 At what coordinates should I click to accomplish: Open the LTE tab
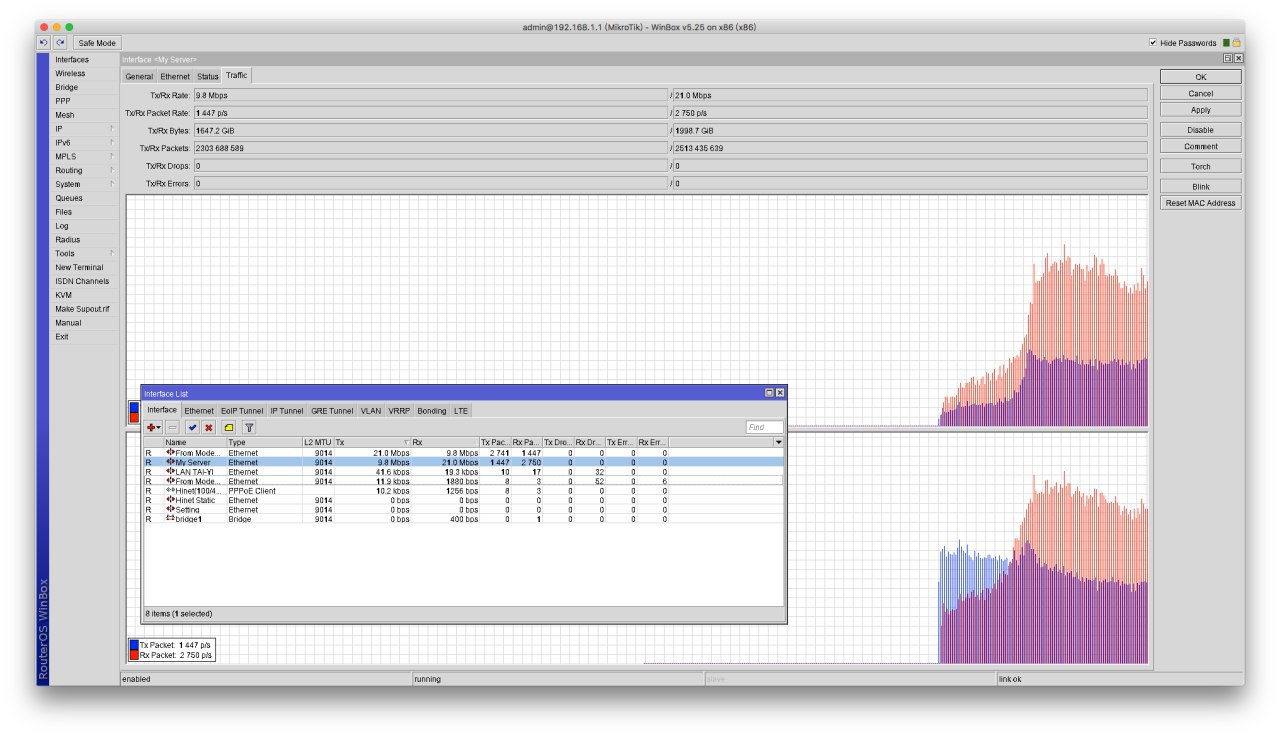point(461,411)
